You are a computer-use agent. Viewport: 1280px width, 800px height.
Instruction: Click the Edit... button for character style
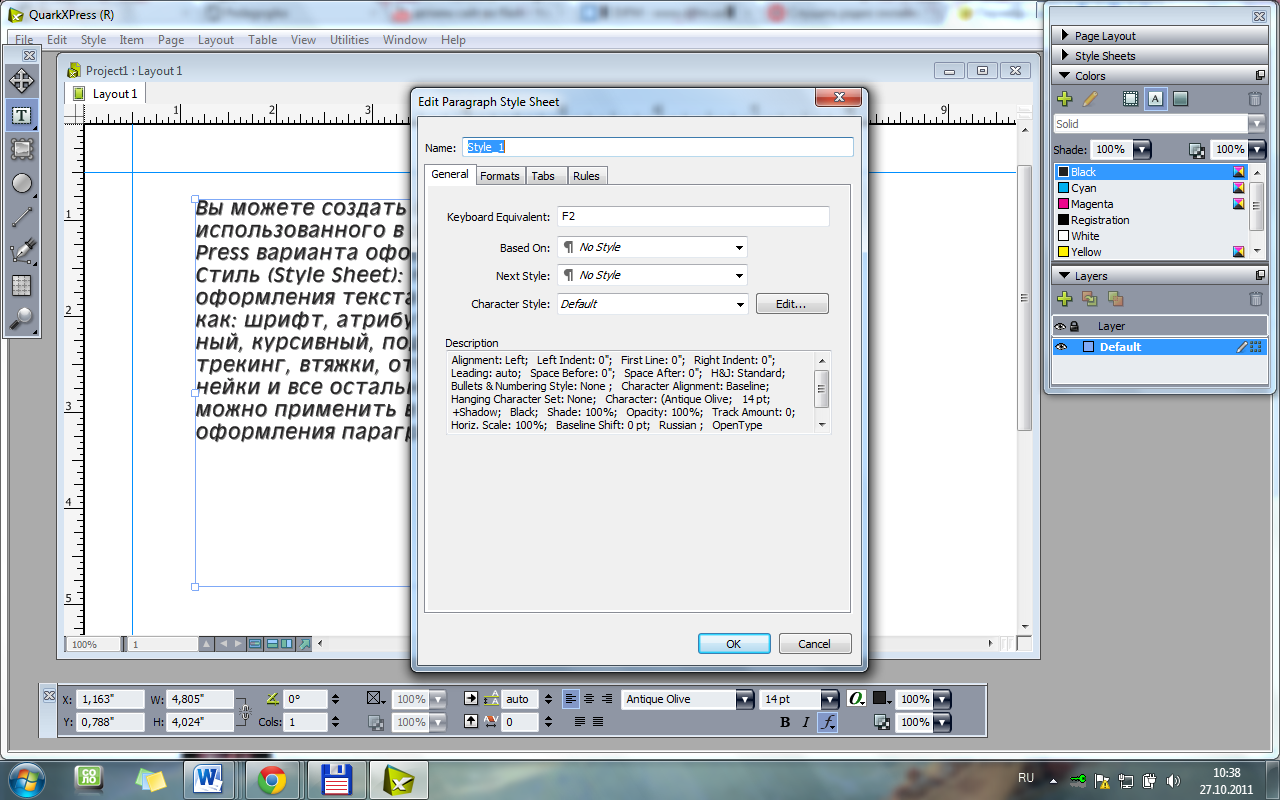792,304
